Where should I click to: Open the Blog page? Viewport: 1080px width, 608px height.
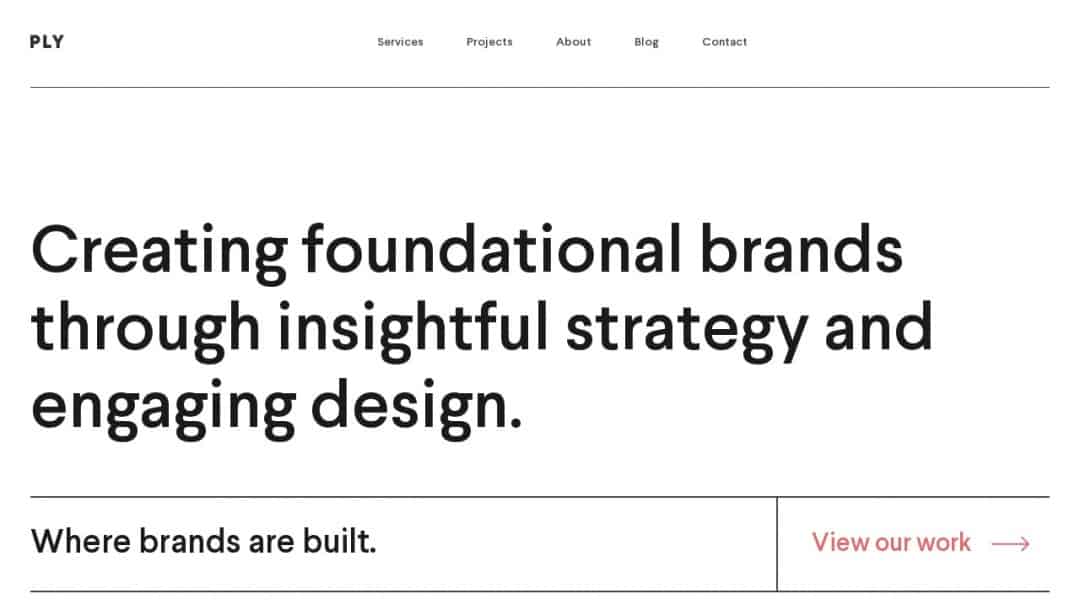tap(646, 42)
